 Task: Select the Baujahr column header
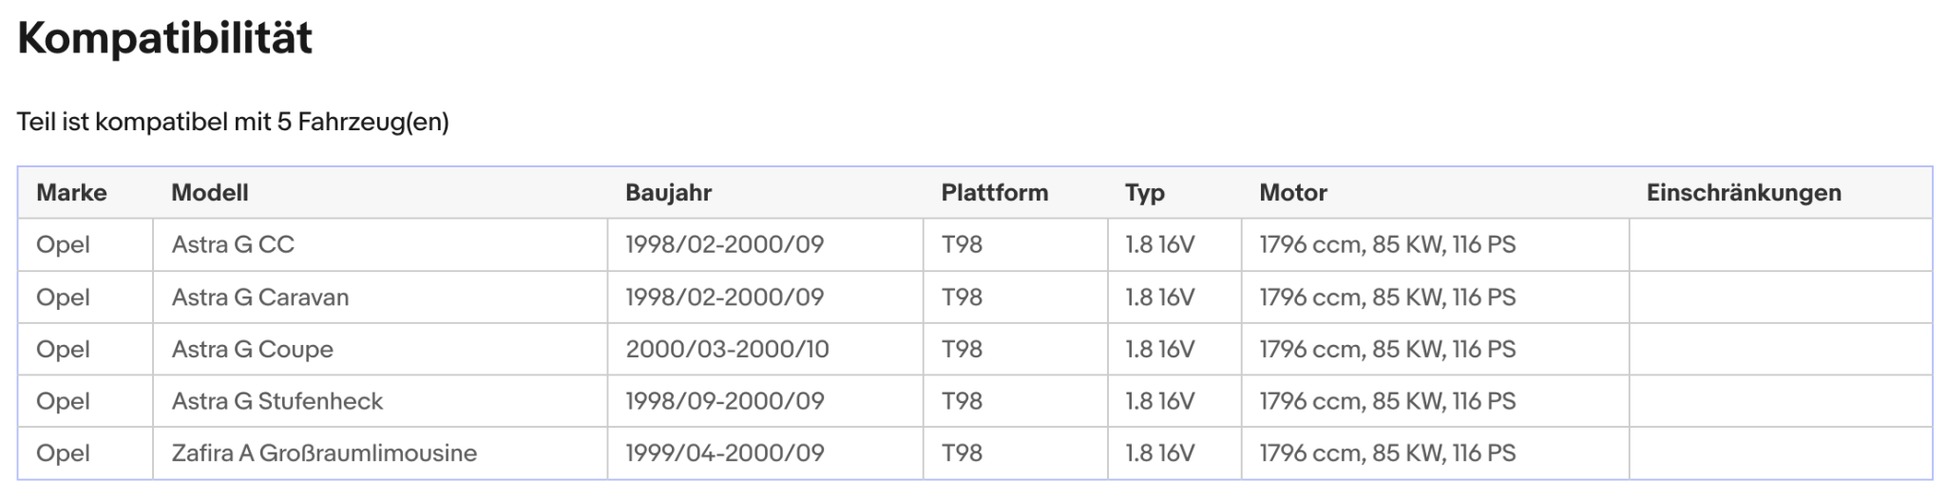click(668, 193)
